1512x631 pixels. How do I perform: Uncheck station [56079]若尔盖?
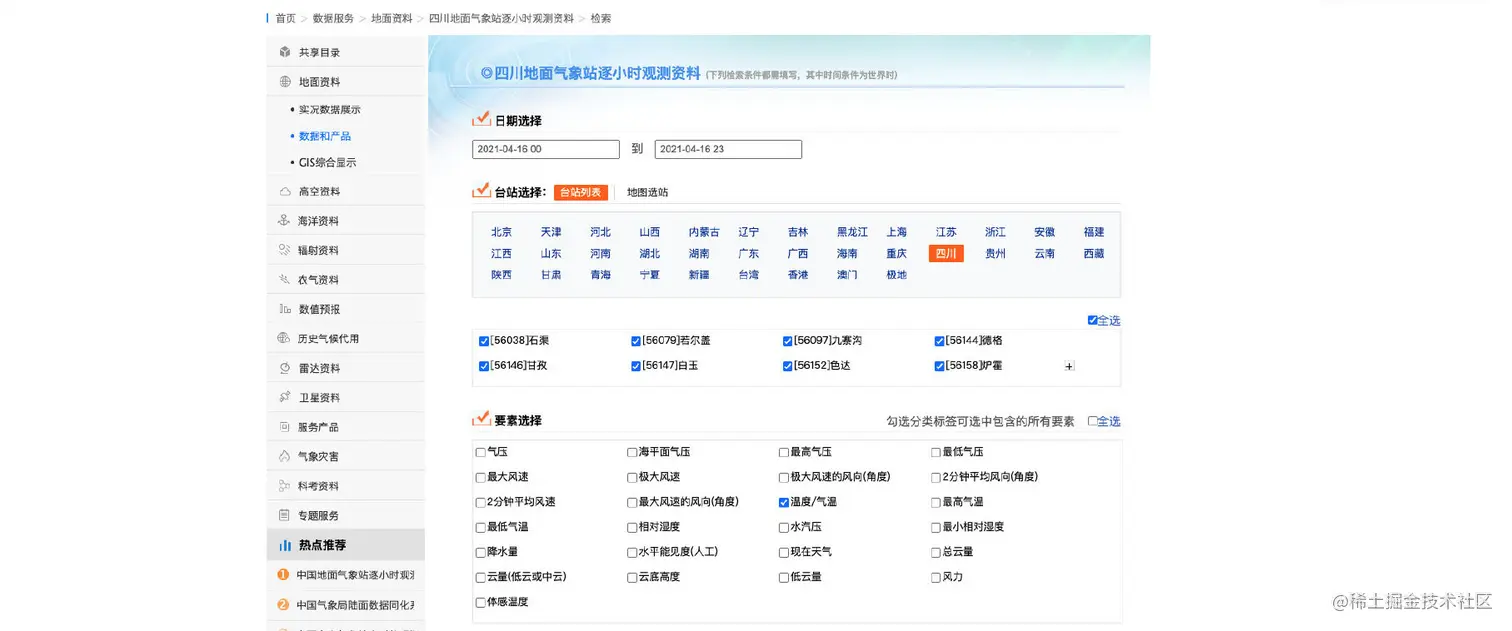click(636, 341)
